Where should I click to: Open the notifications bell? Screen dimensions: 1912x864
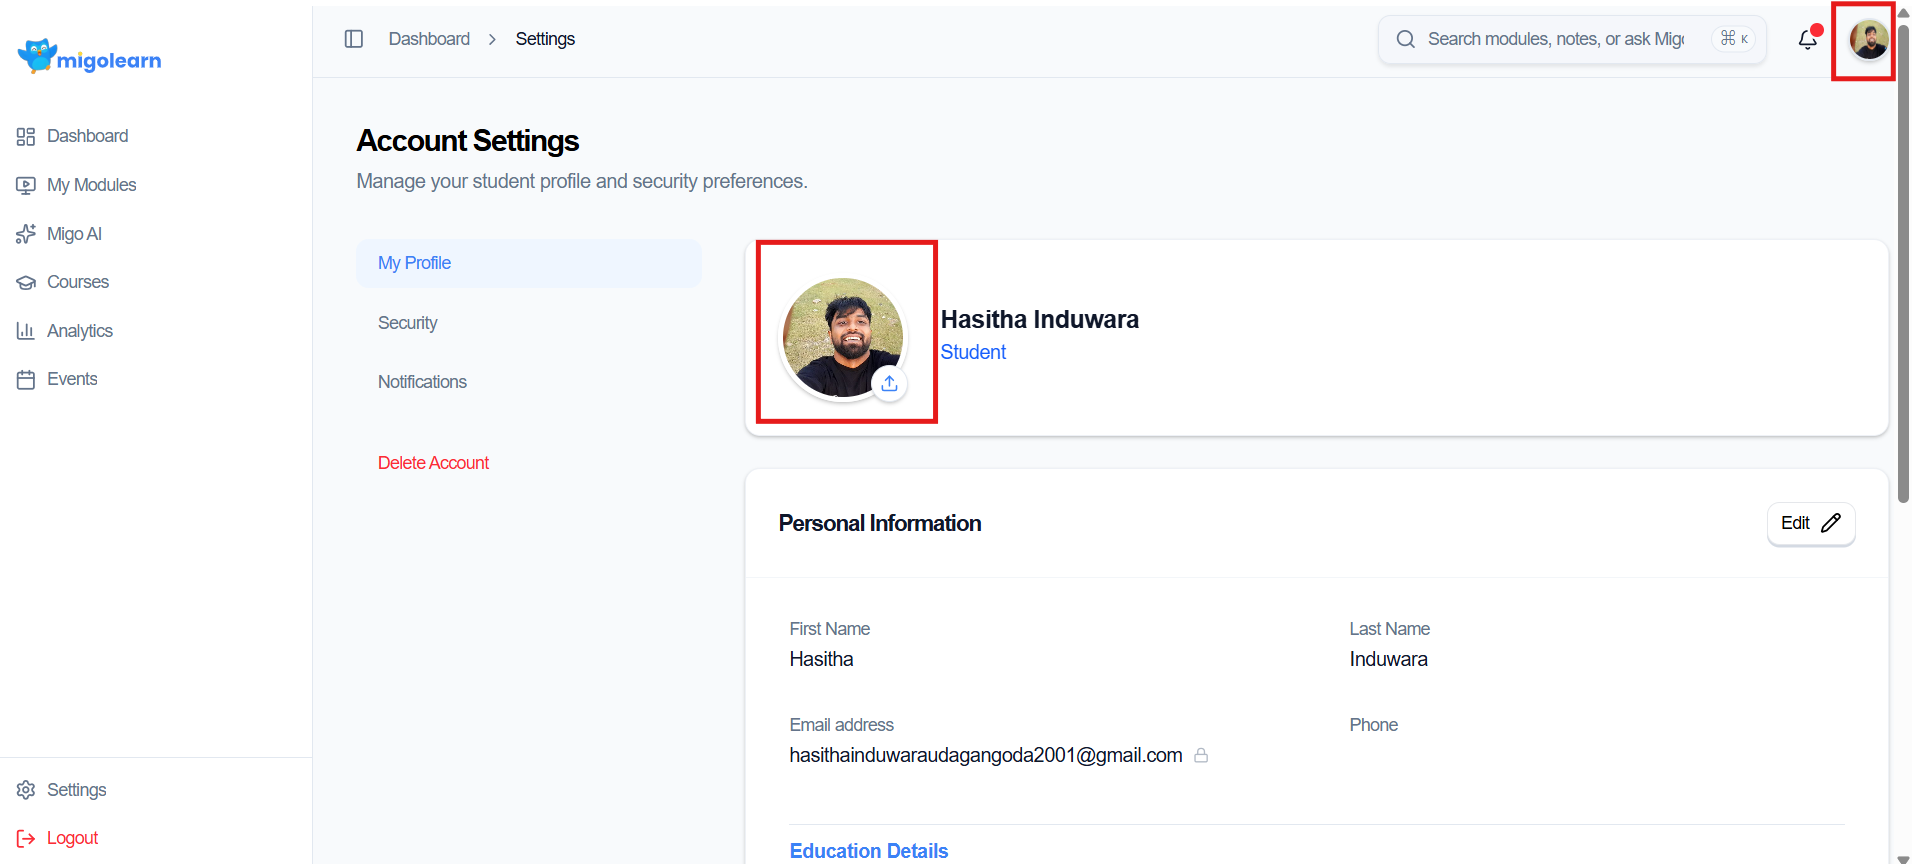1807,40
